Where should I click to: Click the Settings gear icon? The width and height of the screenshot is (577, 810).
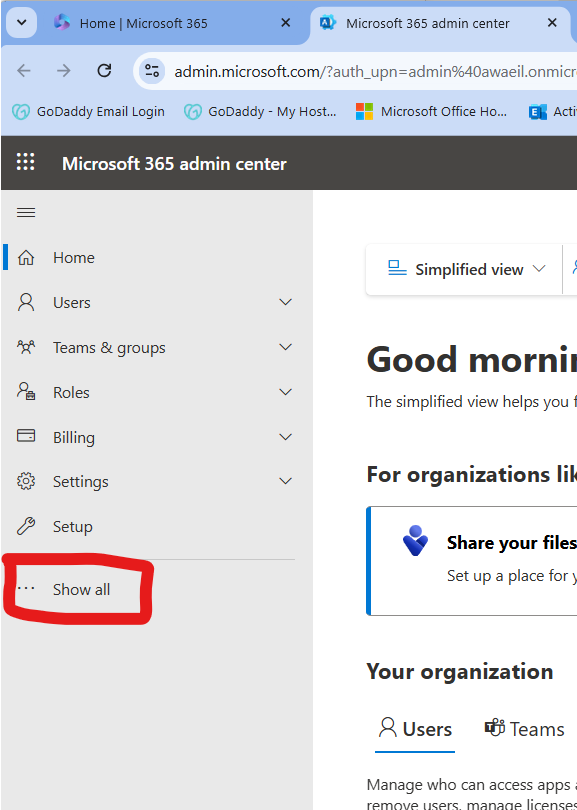pos(26,481)
